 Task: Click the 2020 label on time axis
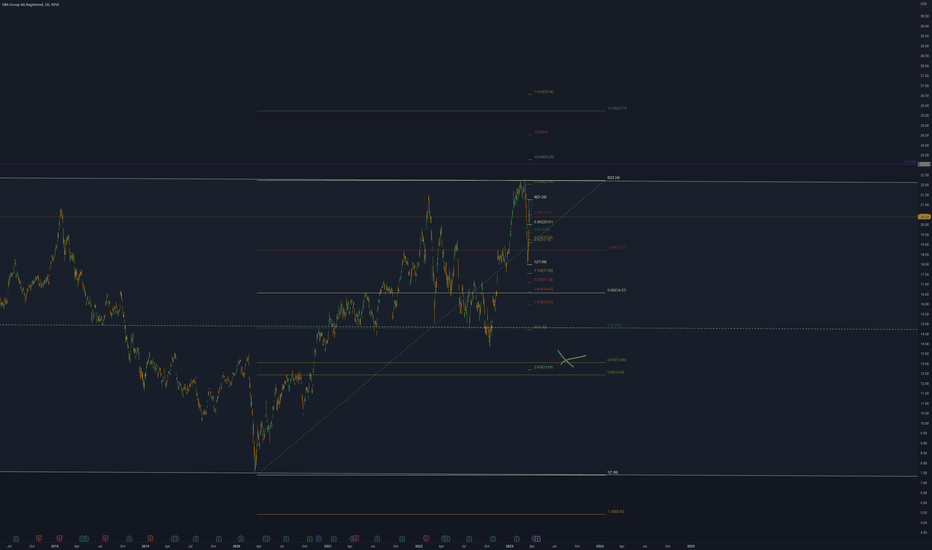coord(237,546)
